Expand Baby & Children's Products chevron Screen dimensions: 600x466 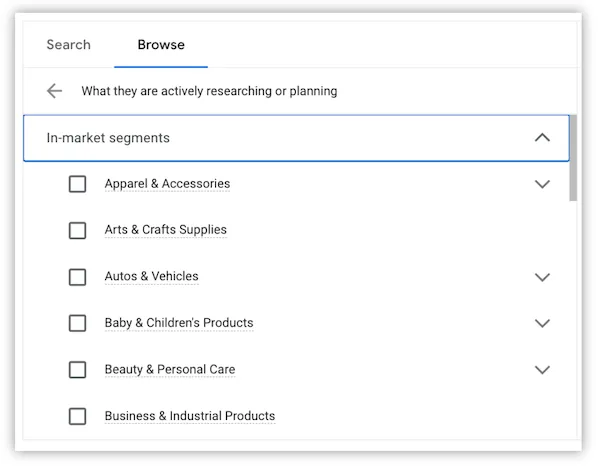click(542, 323)
